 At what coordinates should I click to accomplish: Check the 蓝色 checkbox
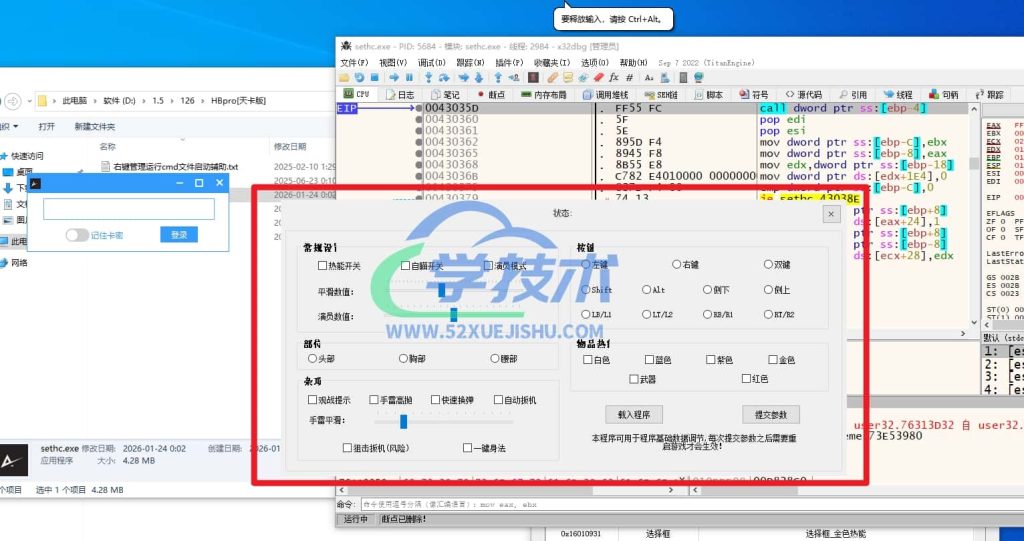pyautogui.click(x=649, y=359)
